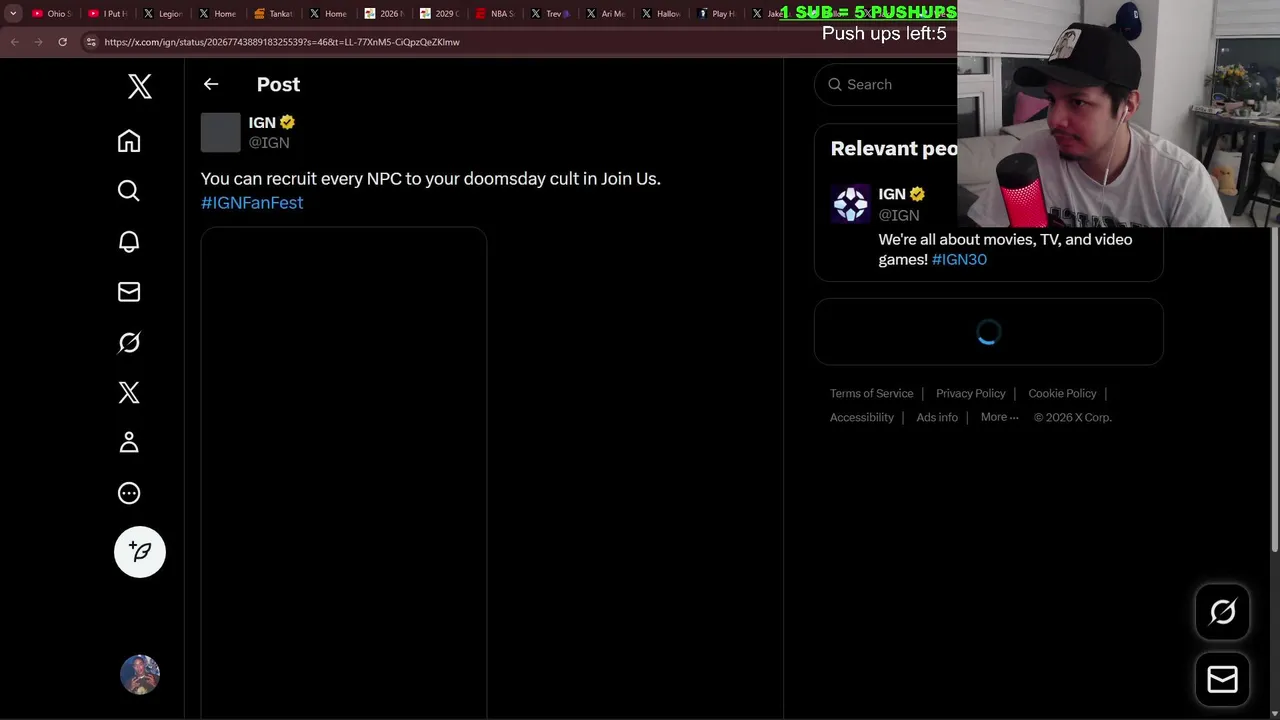Open Accessibility footer link

tap(862, 417)
